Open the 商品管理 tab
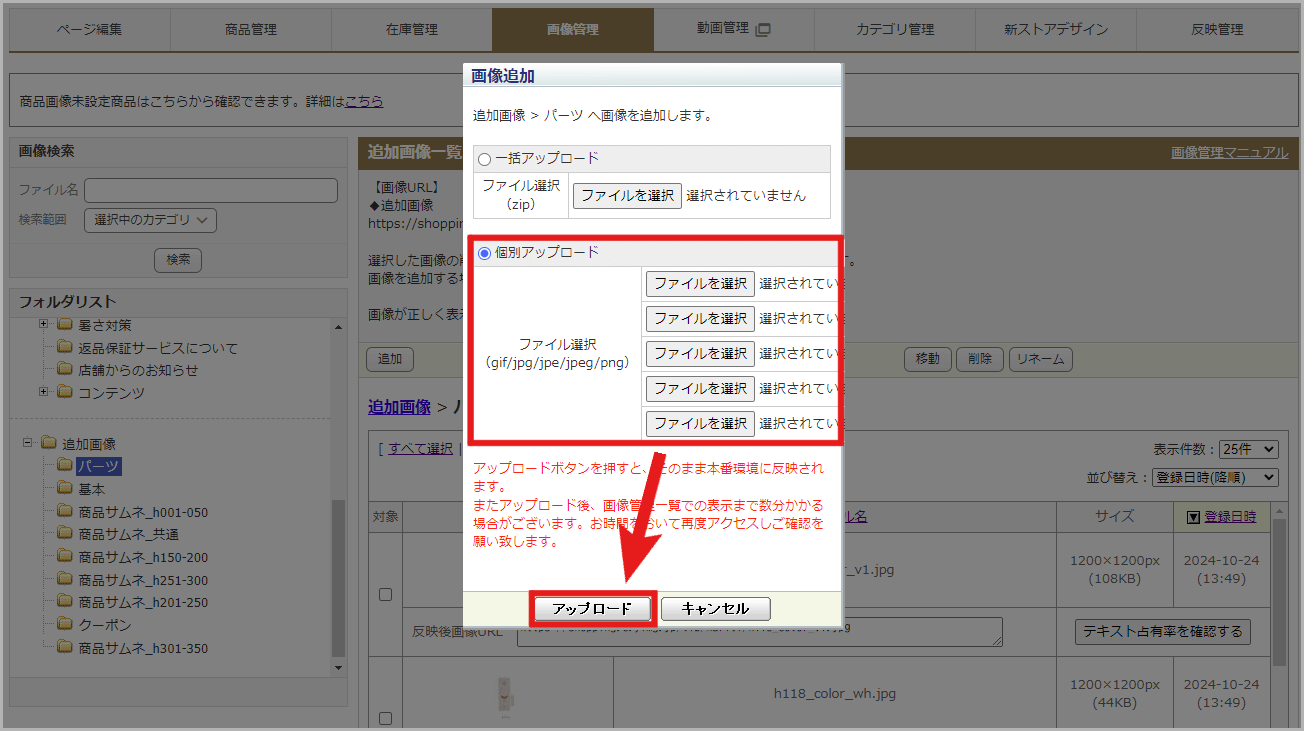Screen dimensions: 1304x731 pos(251,29)
